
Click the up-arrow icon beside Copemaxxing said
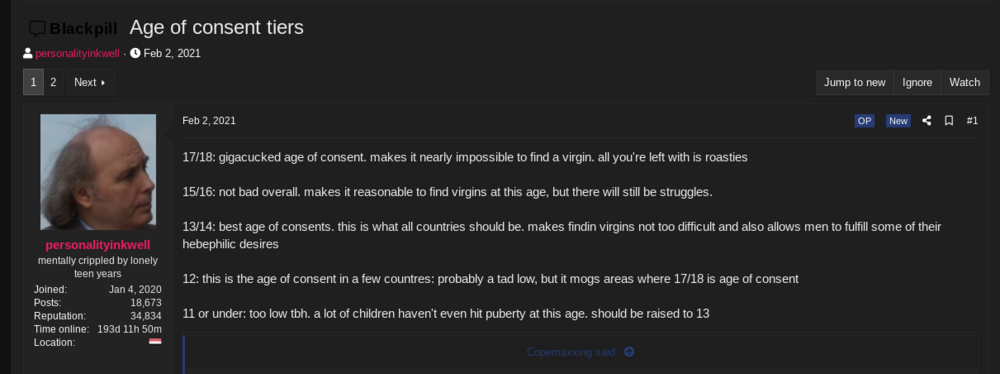pos(629,352)
